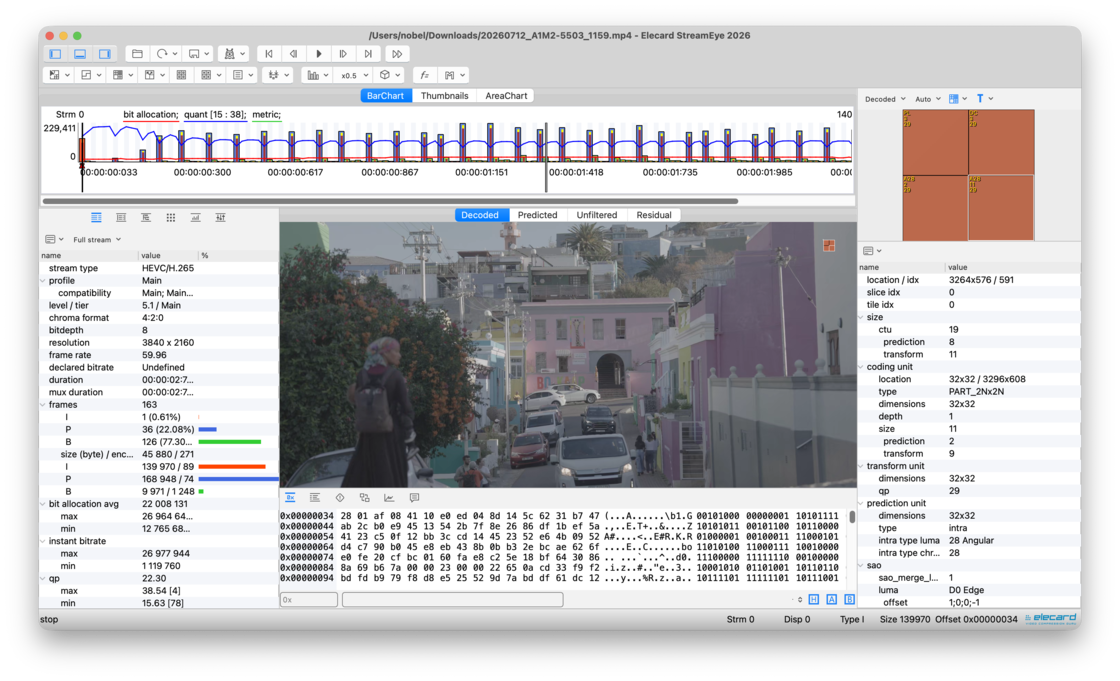Toggle the left sidebar panel visibility
This screenshot has height=681, width=1120.
[x=56, y=54]
